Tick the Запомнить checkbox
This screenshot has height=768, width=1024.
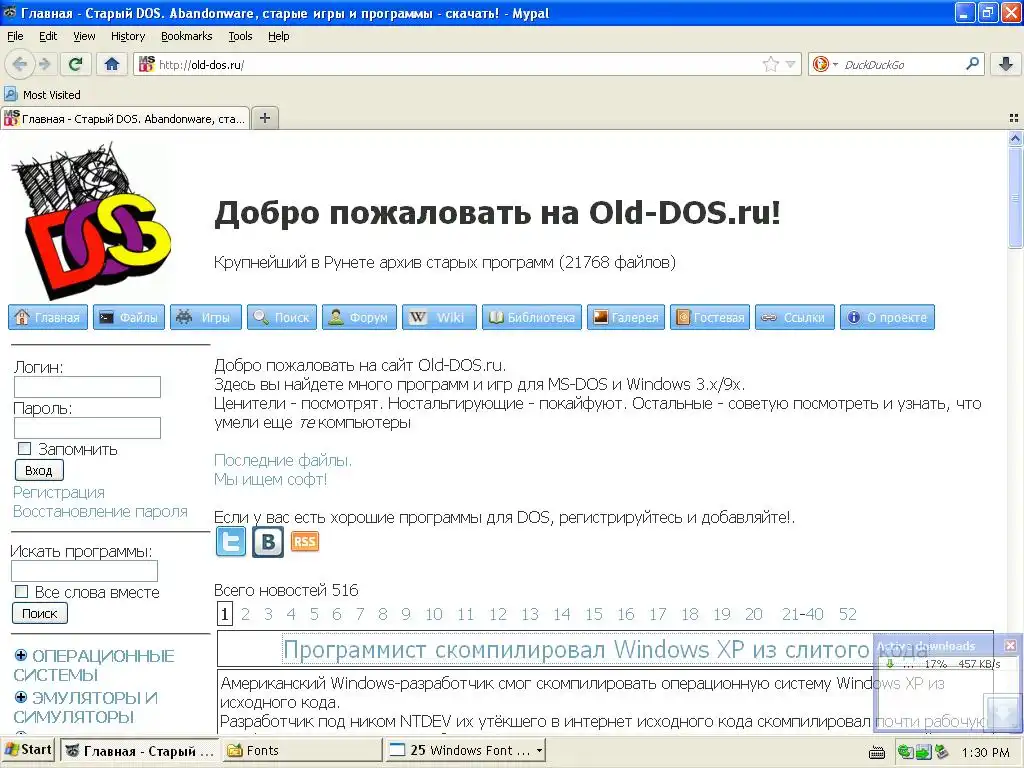(x=24, y=449)
